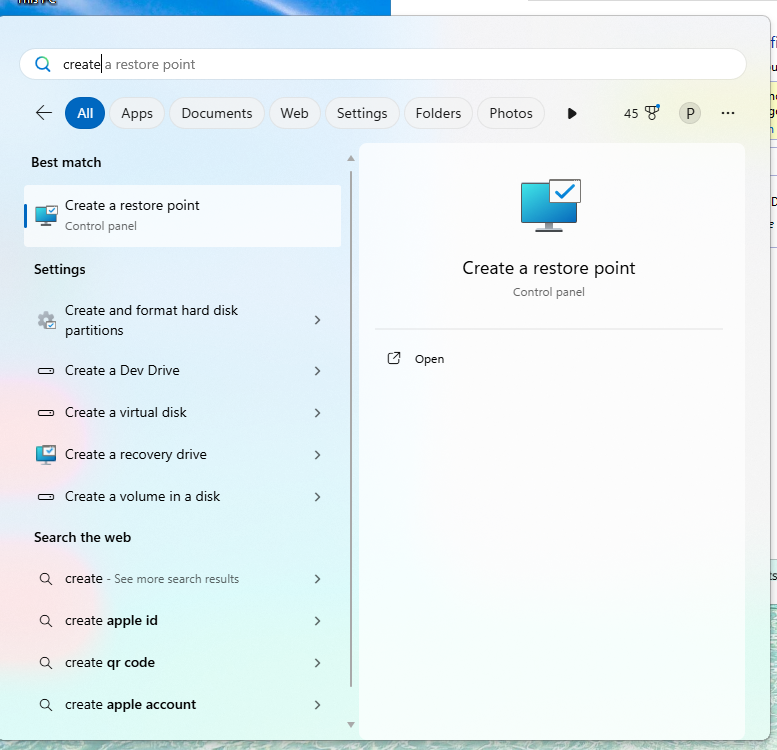Open Create a restore point best match
Screen dimensions: 777x750
pos(182,215)
